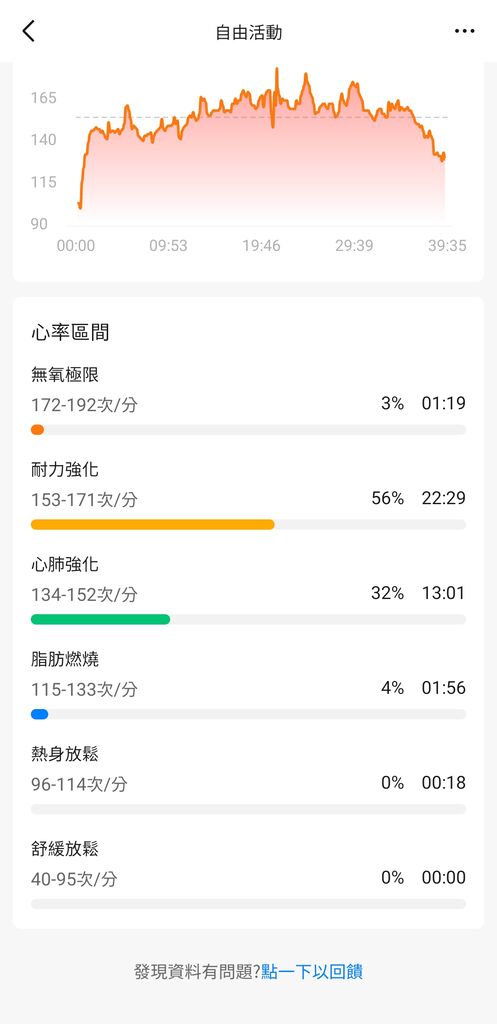This screenshot has width=497, height=1024.
Task: Select the orange 無氧極限 progress bar
Action: 248,430
